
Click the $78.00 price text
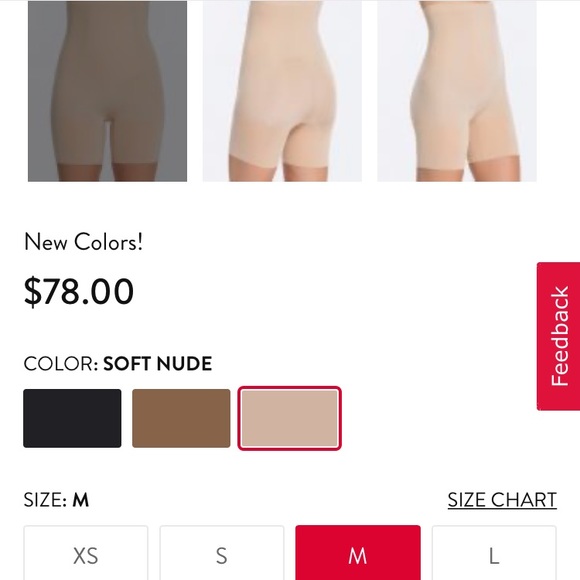point(78,291)
